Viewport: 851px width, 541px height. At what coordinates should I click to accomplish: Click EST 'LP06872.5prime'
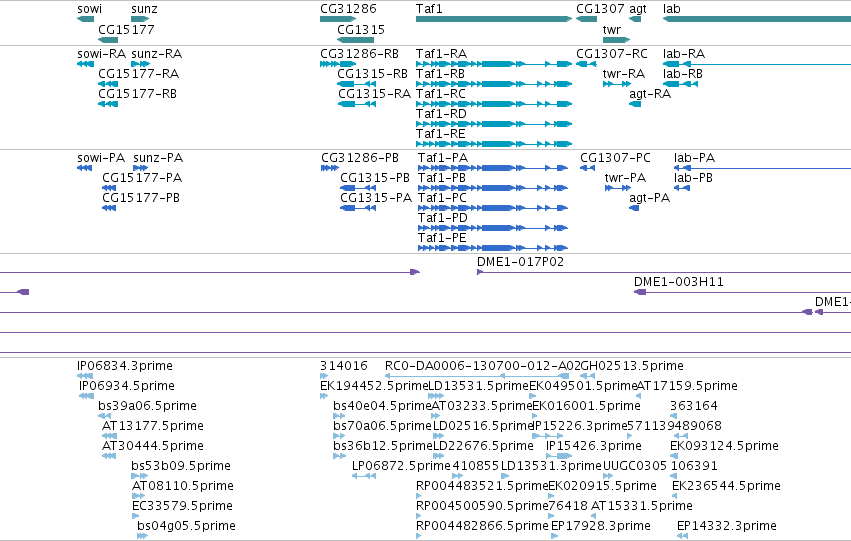pyautogui.click(x=401, y=466)
